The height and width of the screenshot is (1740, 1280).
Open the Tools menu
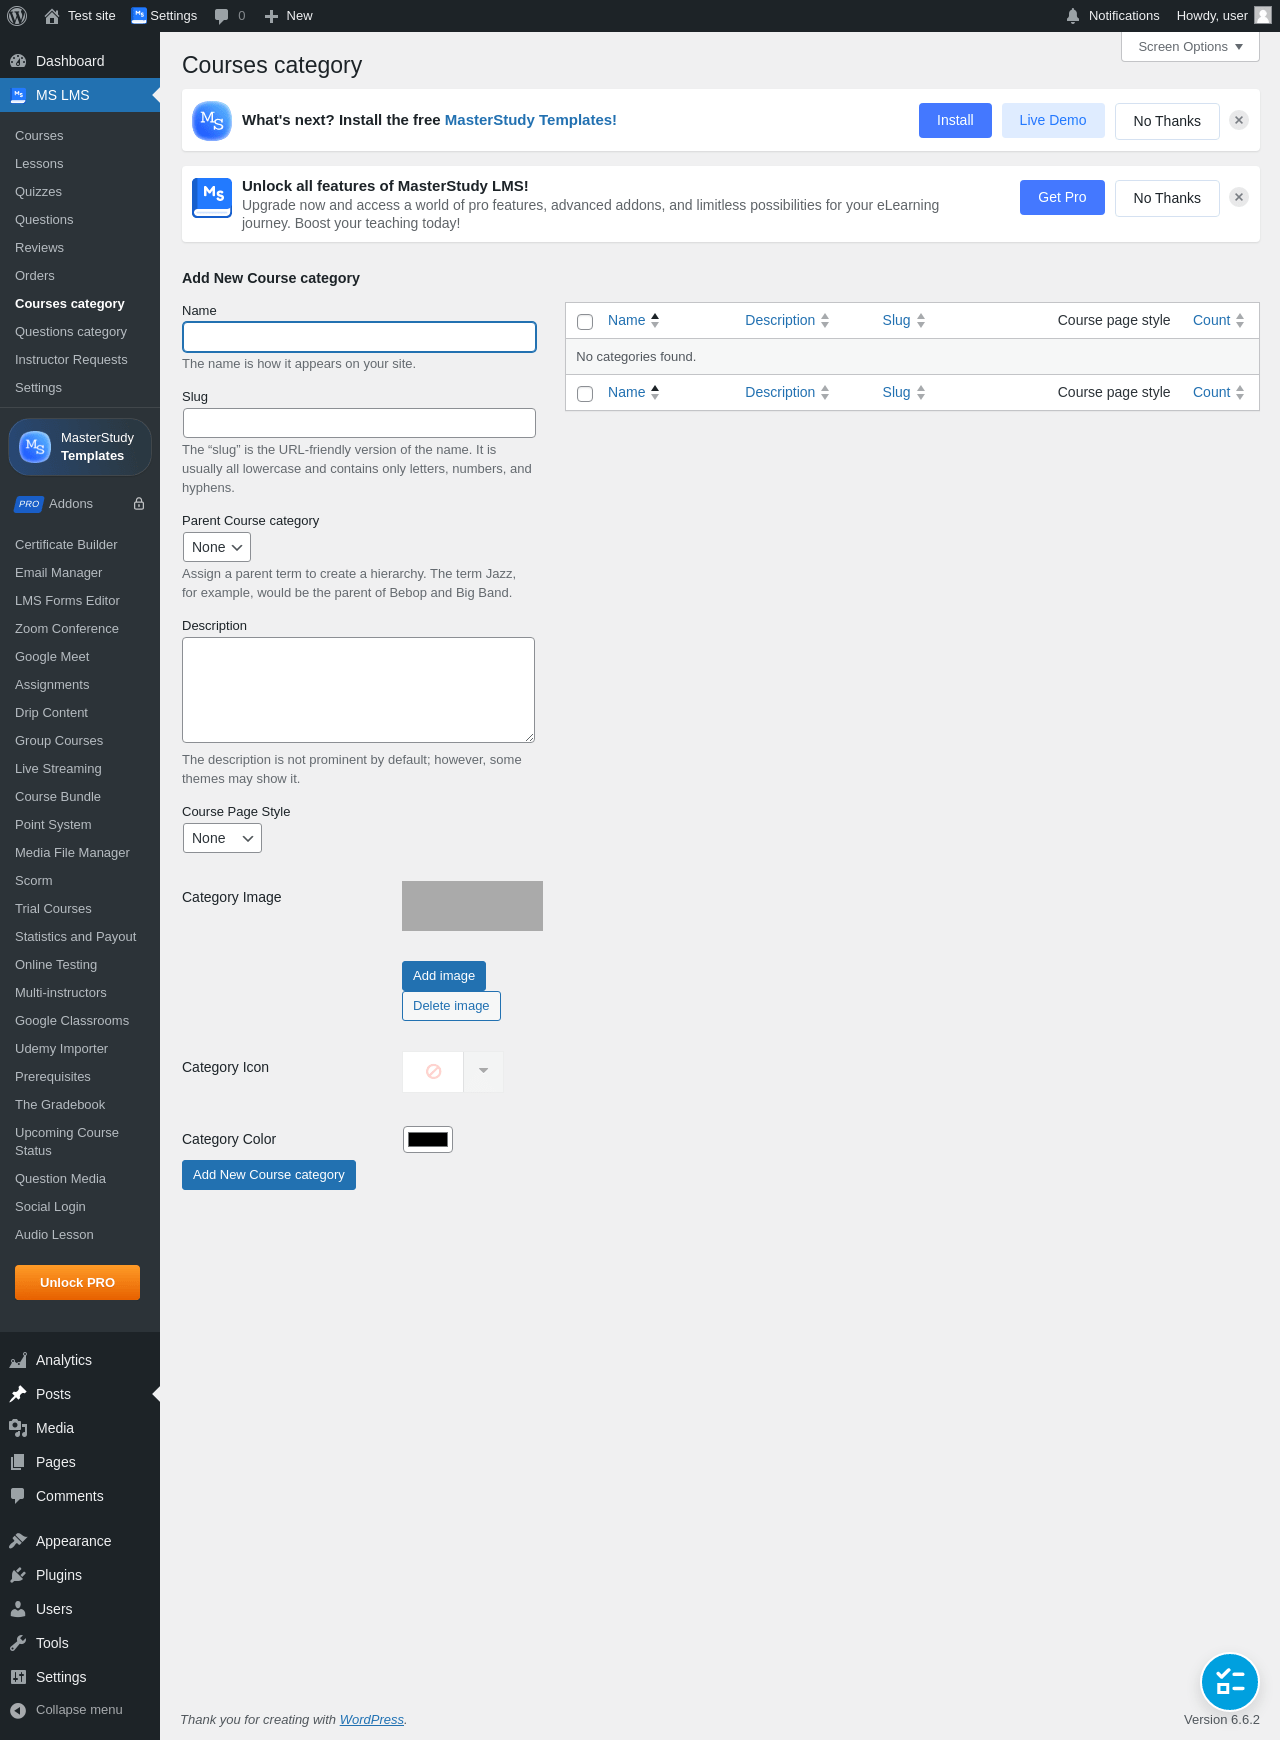(80, 1643)
